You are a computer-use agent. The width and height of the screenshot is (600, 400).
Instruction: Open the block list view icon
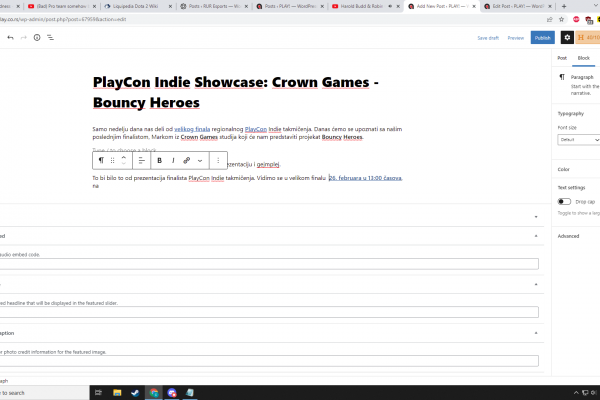click(x=51, y=38)
